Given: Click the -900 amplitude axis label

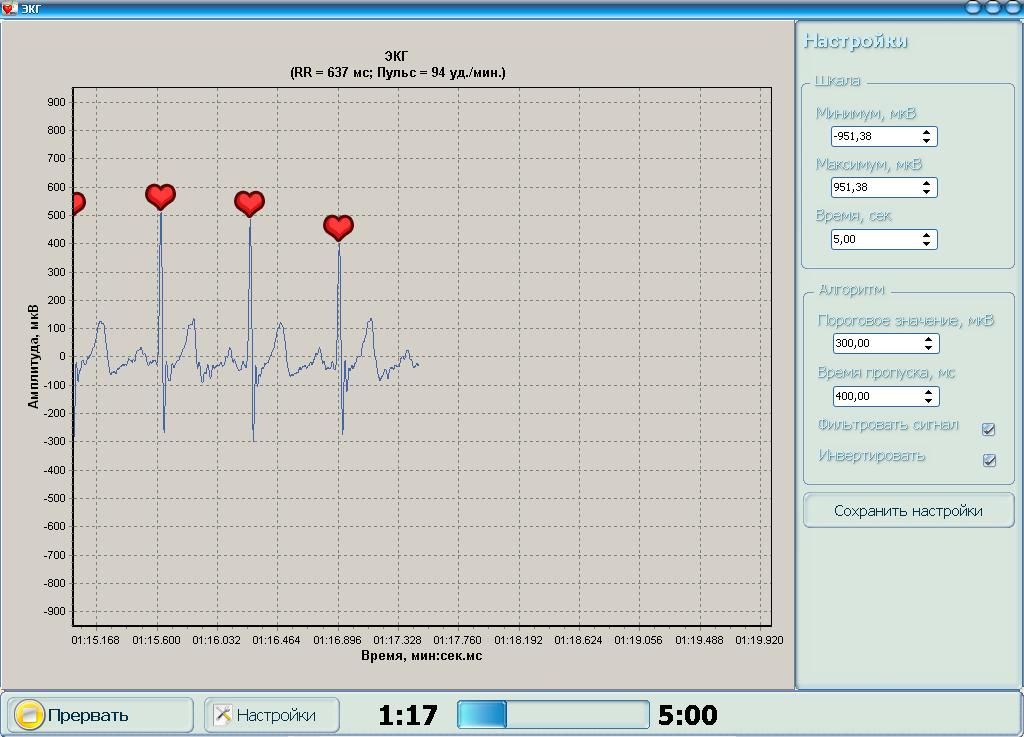Looking at the screenshot, I should point(55,611).
